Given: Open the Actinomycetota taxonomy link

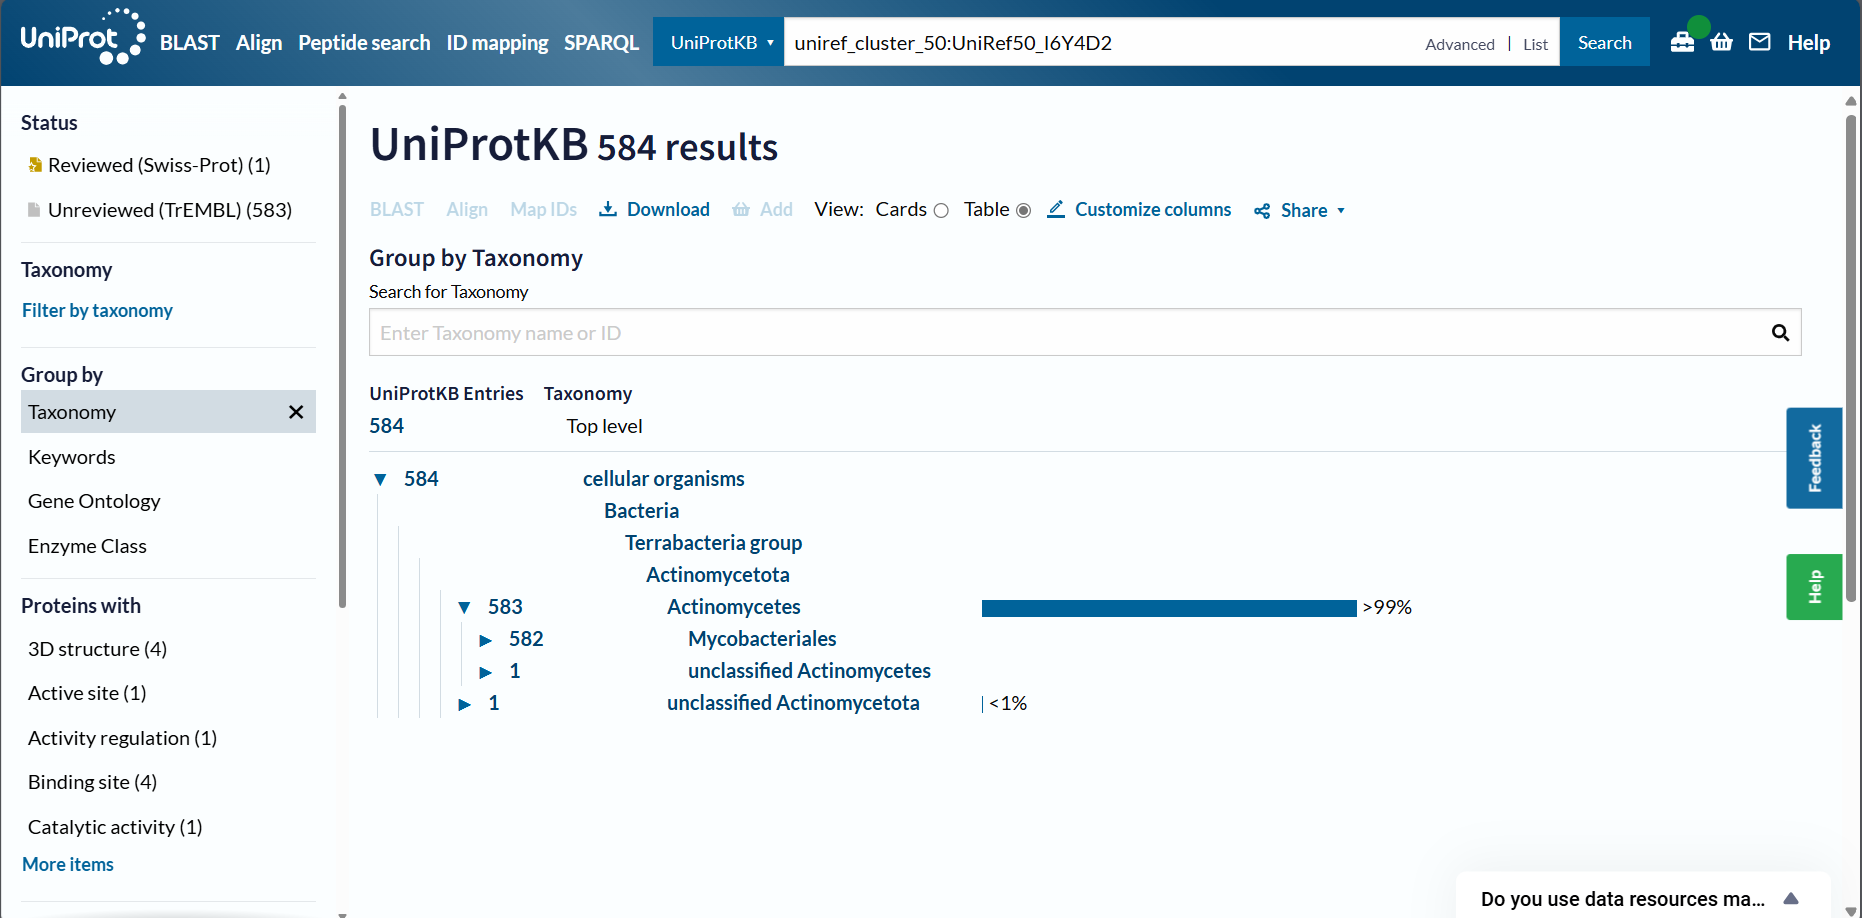Looking at the screenshot, I should [717, 575].
